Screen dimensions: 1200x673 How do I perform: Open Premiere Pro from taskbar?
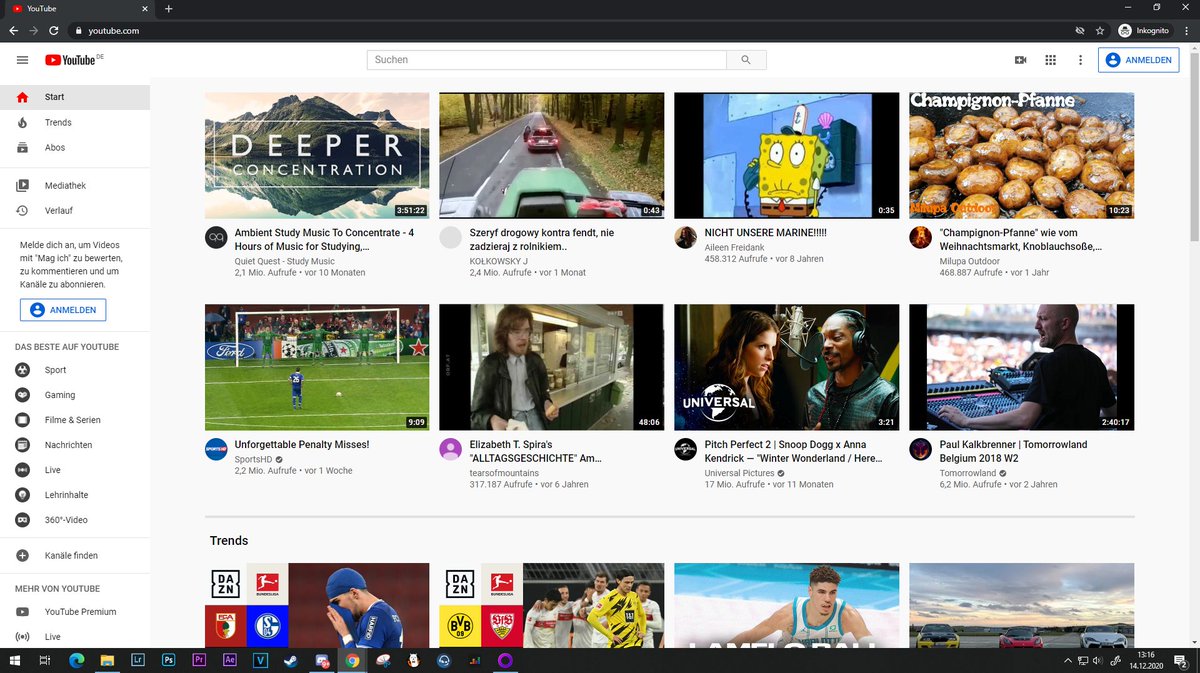pyautogui.click(x=199, y=660)
